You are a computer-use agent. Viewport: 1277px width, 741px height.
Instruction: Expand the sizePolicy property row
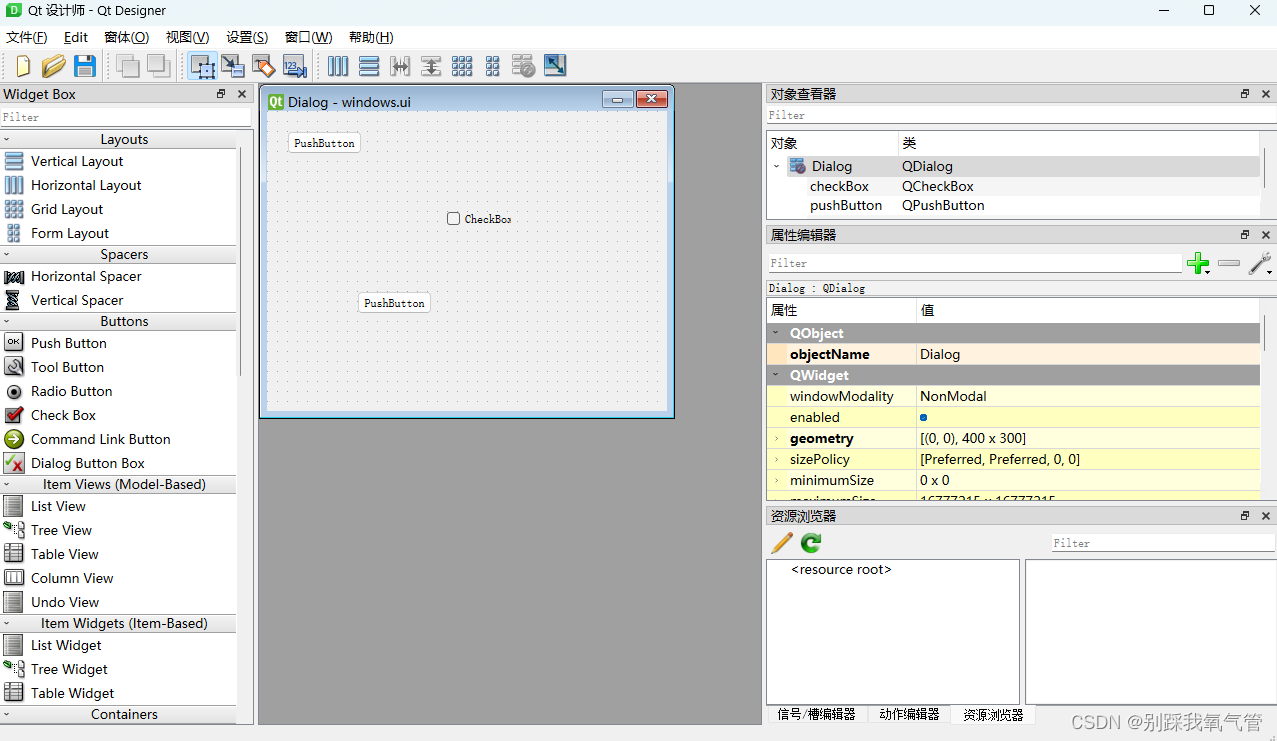click(x=776, y=459)
